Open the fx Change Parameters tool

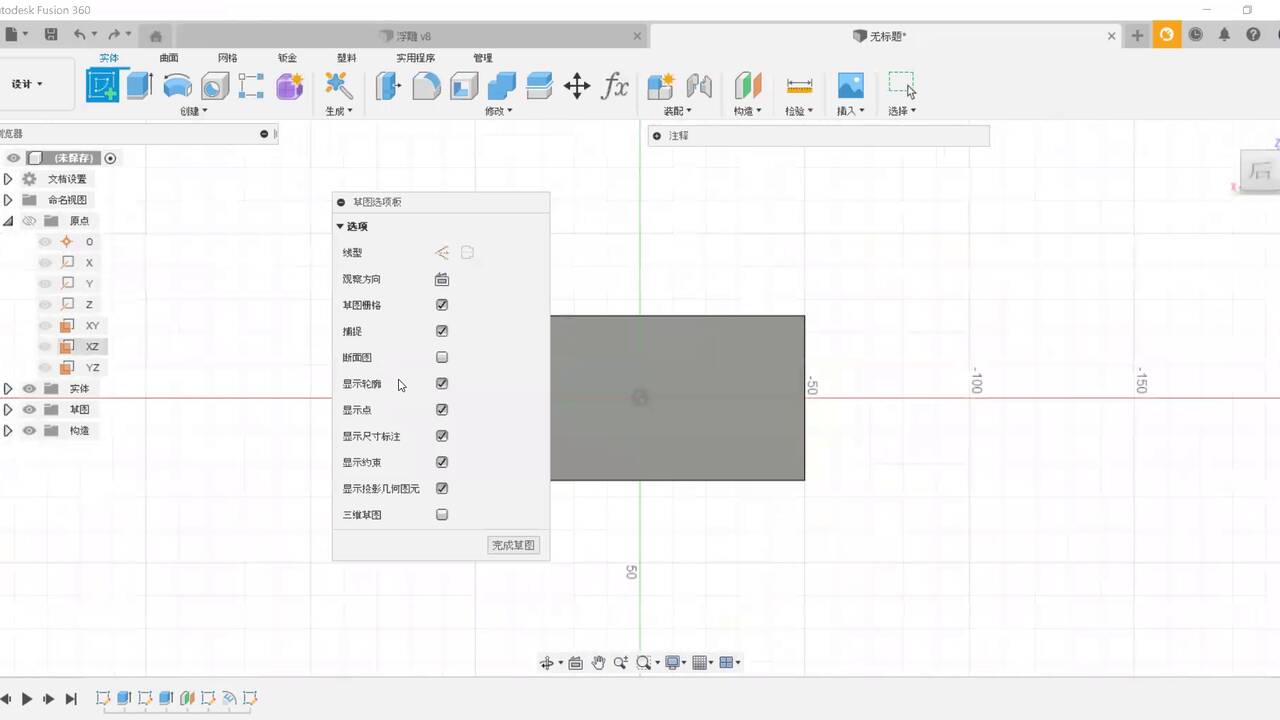(615, 86)
